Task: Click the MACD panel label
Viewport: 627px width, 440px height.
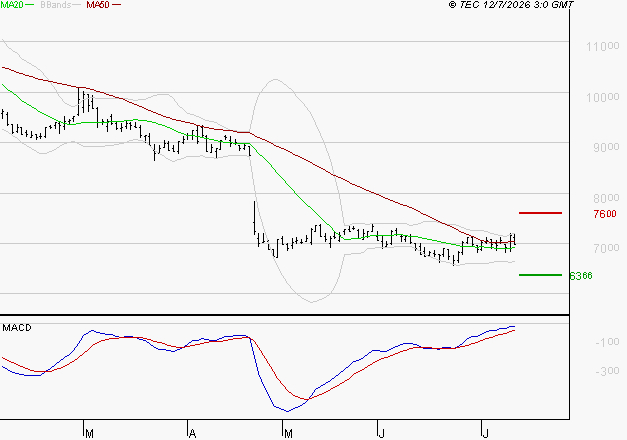Action: (x=17, y=328)
